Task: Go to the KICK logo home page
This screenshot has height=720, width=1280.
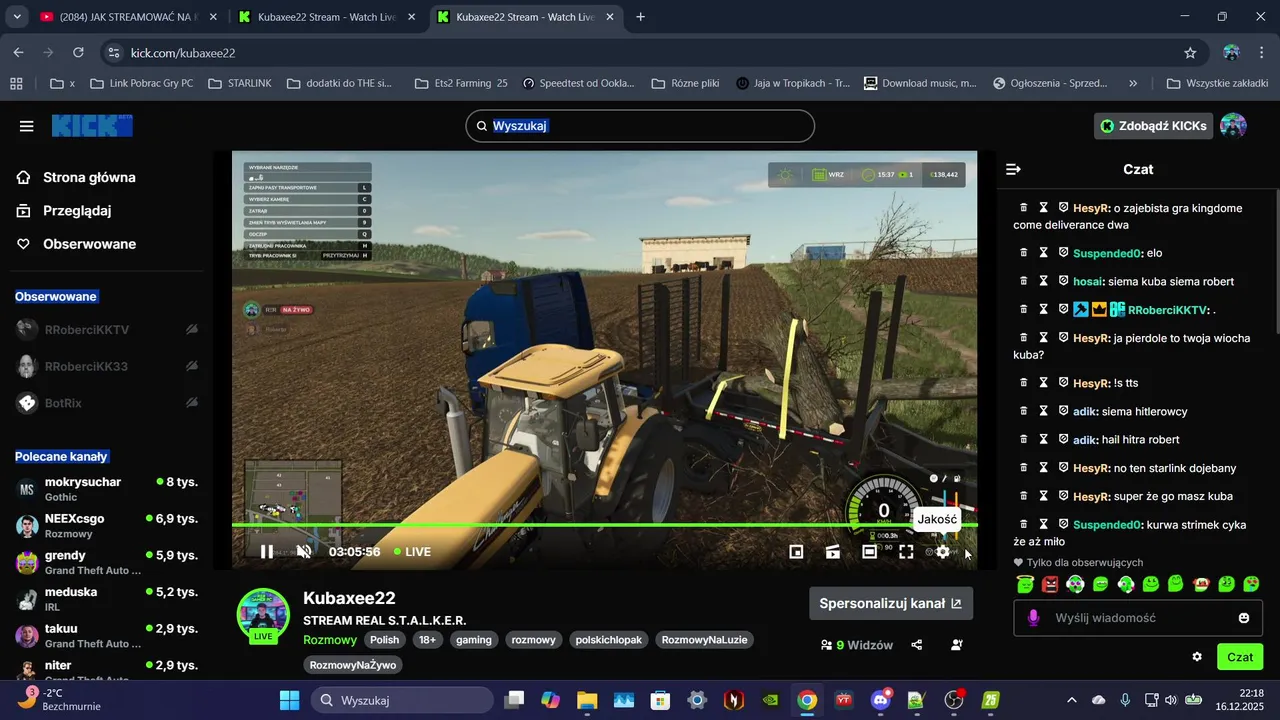Action: click(x=92, y=126)
